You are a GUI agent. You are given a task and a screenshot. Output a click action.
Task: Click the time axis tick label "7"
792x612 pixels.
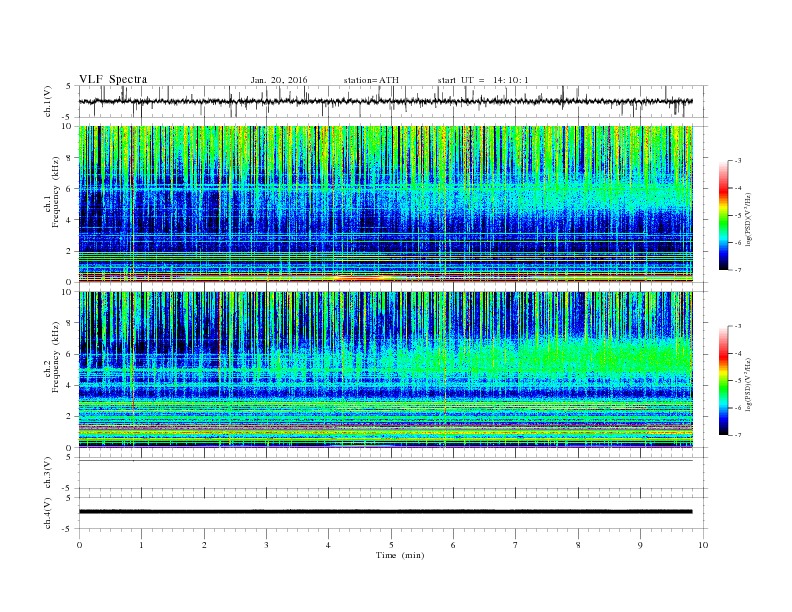(516, 545)
